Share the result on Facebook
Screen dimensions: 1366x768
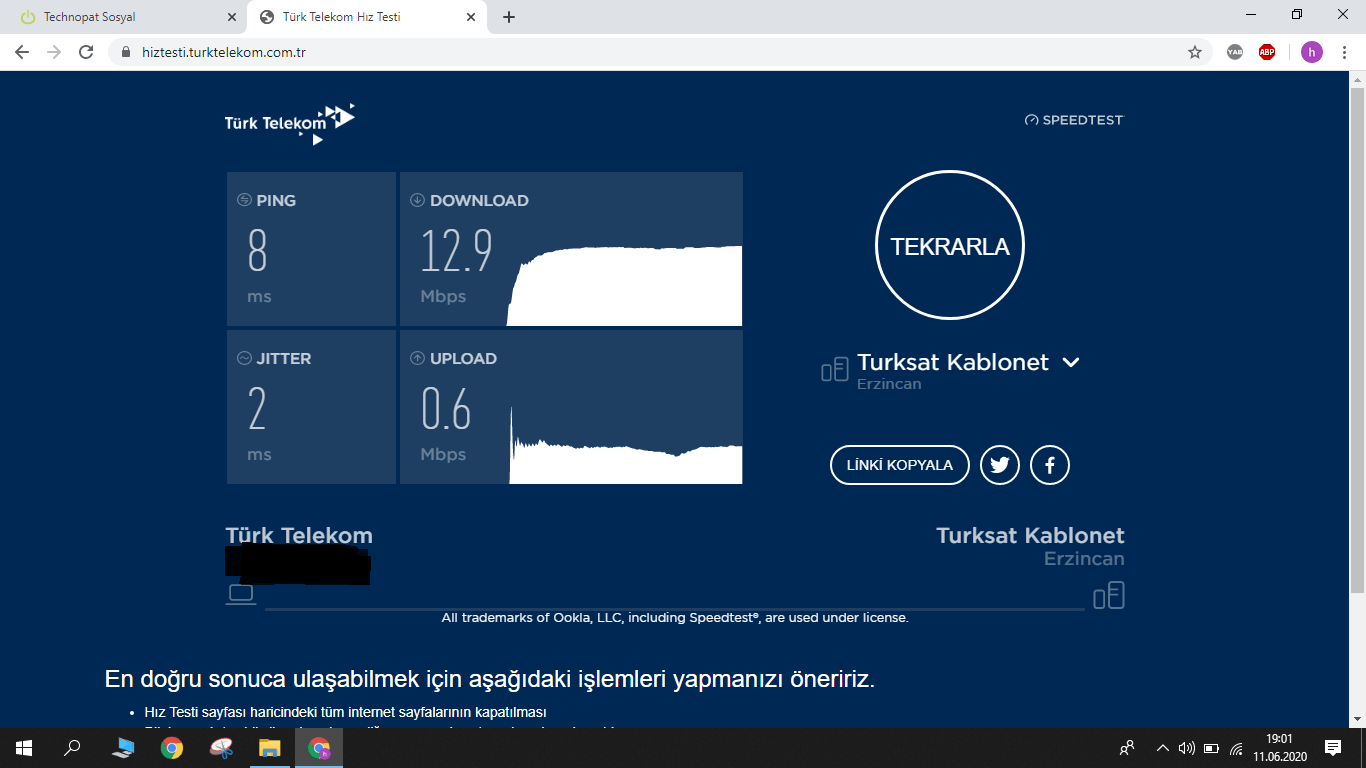pos(1050,465)
